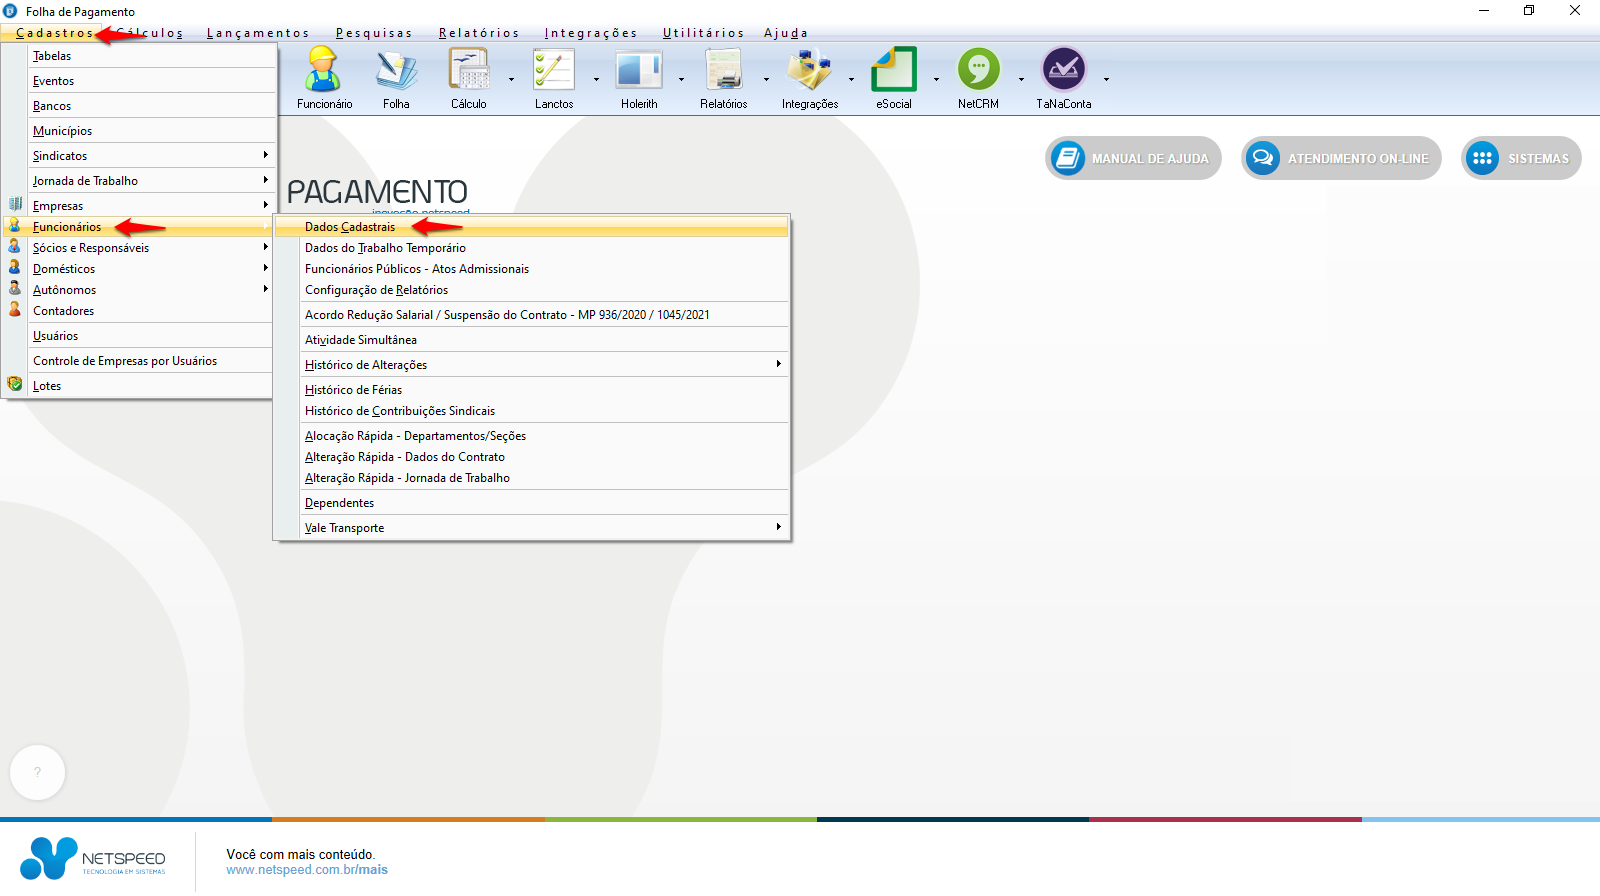
Task: Open the Lançamentos menu
Action: tap(258, 33)
